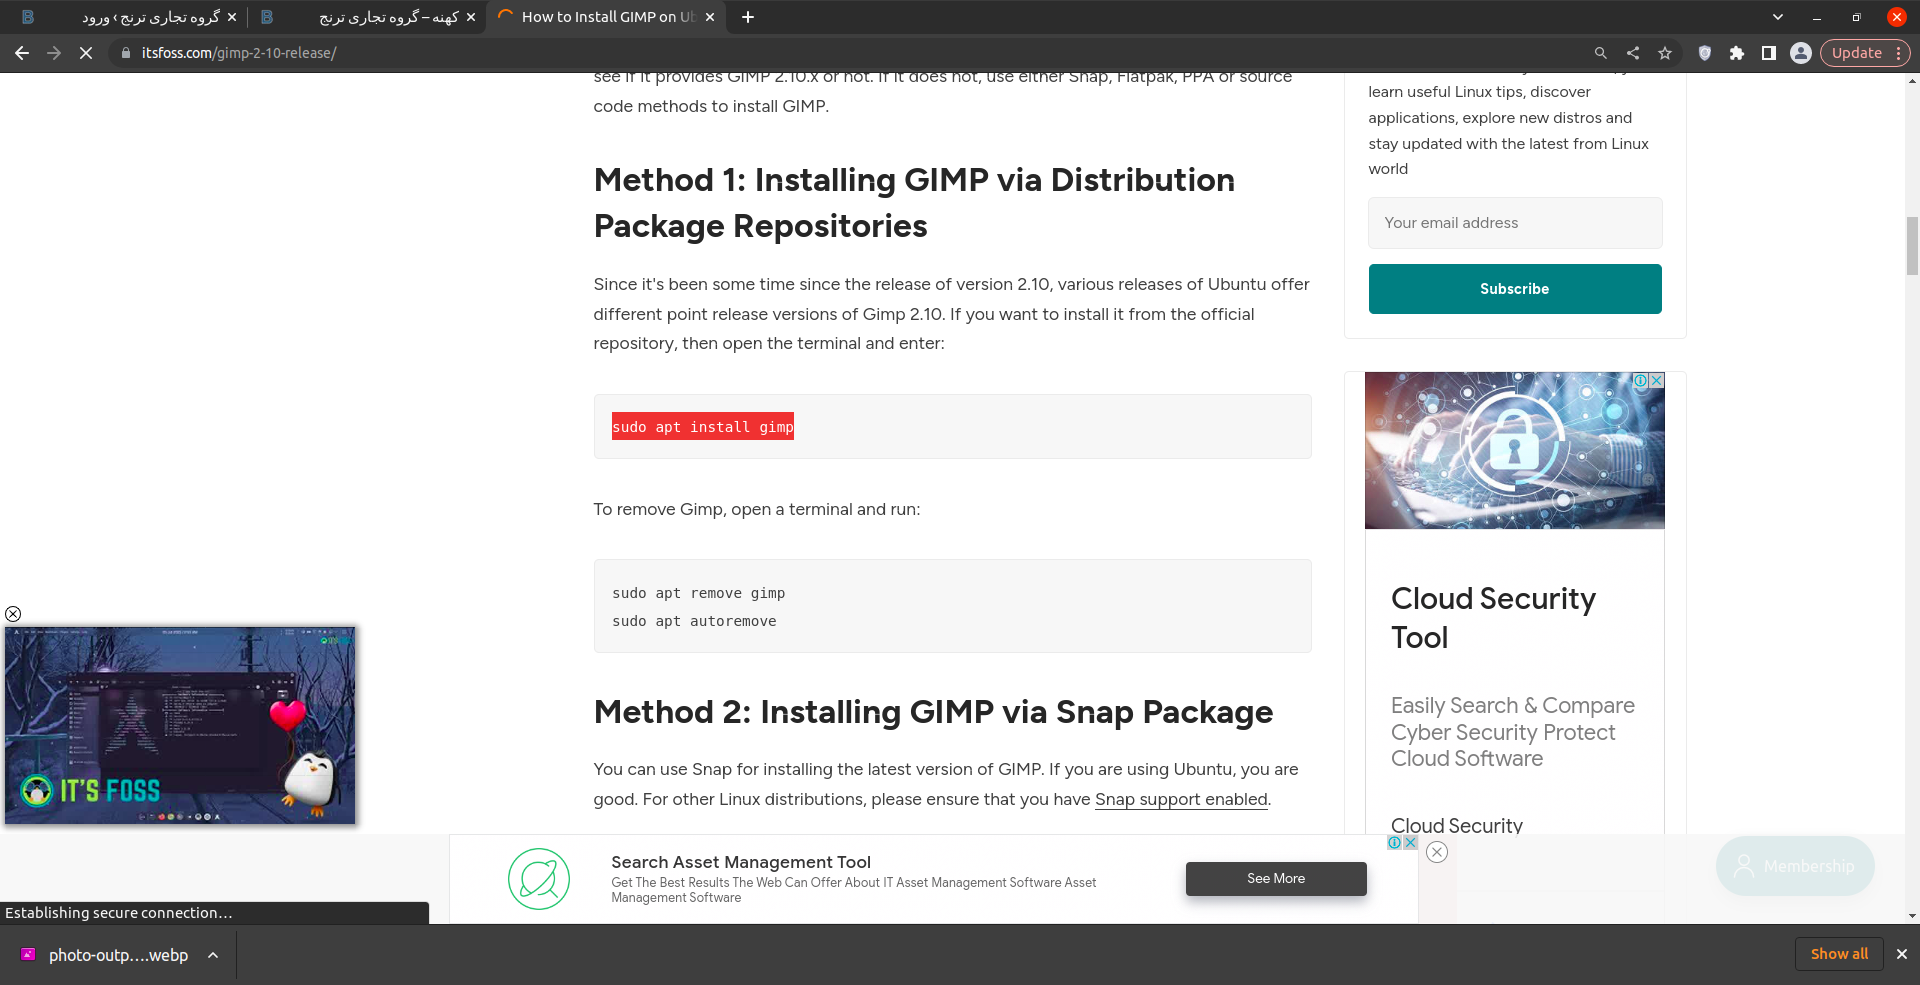Click the Subscribe button

pos(1514,289)
